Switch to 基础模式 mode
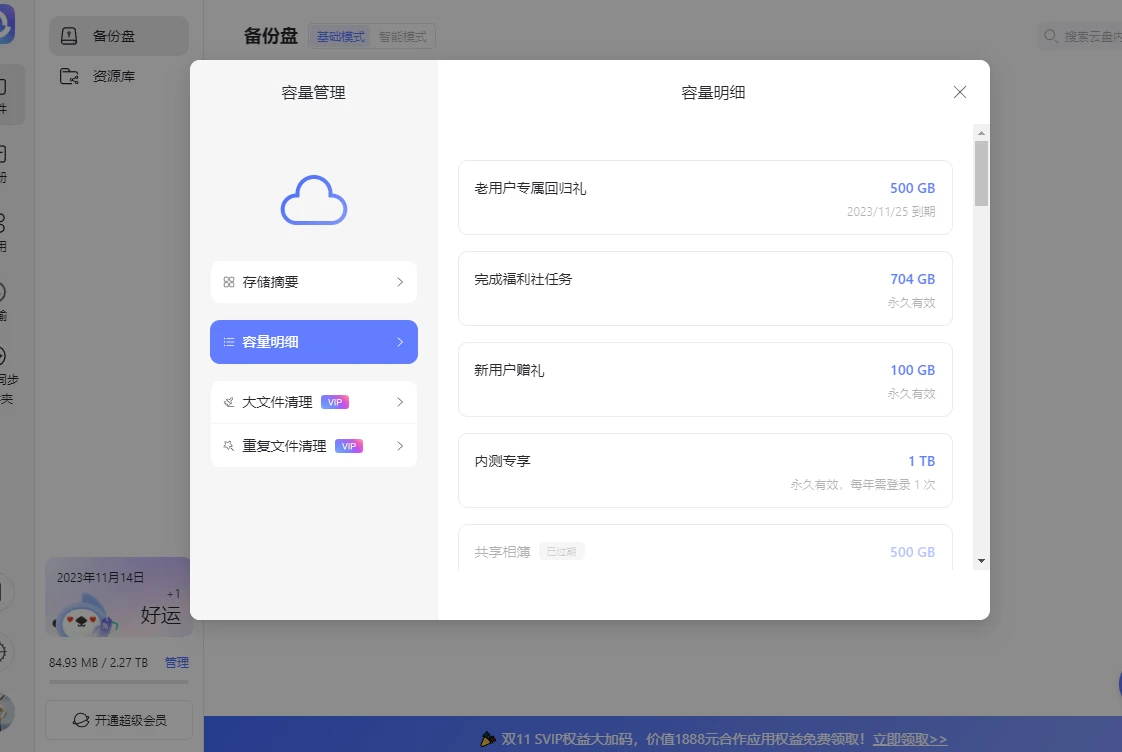The width and height of the screenshot is (1122, 752). coord(341,36)
